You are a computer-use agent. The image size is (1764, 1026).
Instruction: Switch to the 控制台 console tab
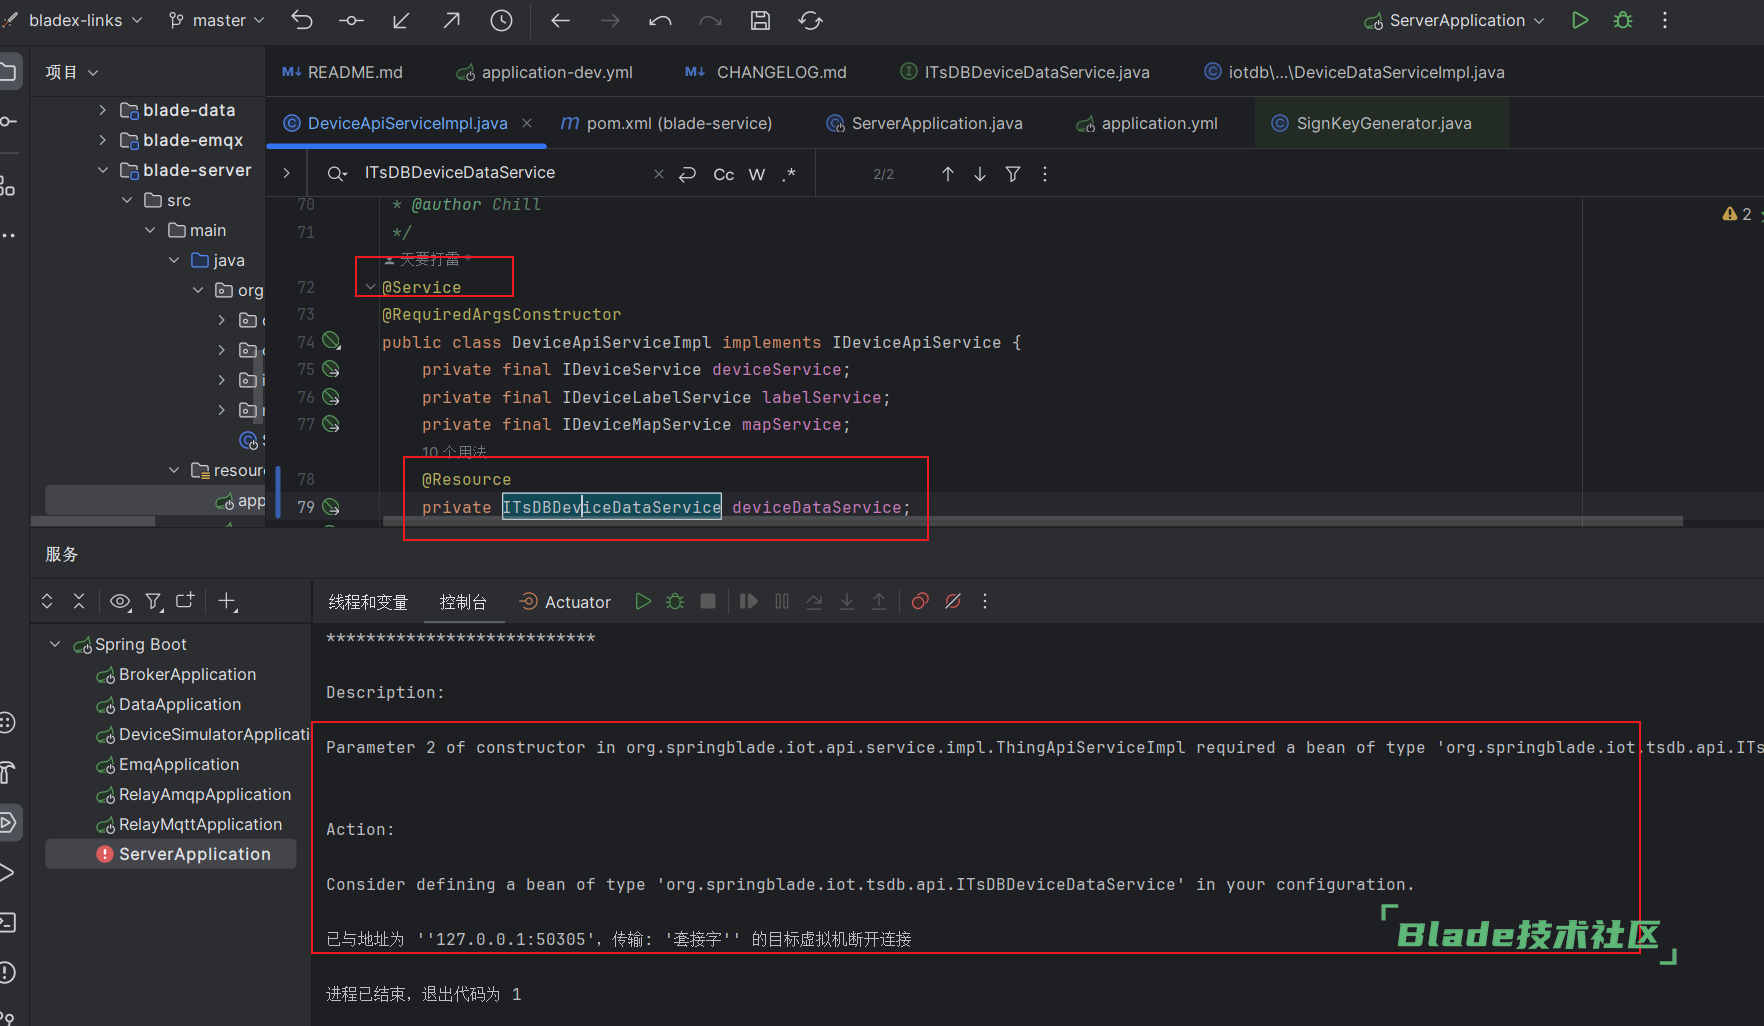point(463,602)
